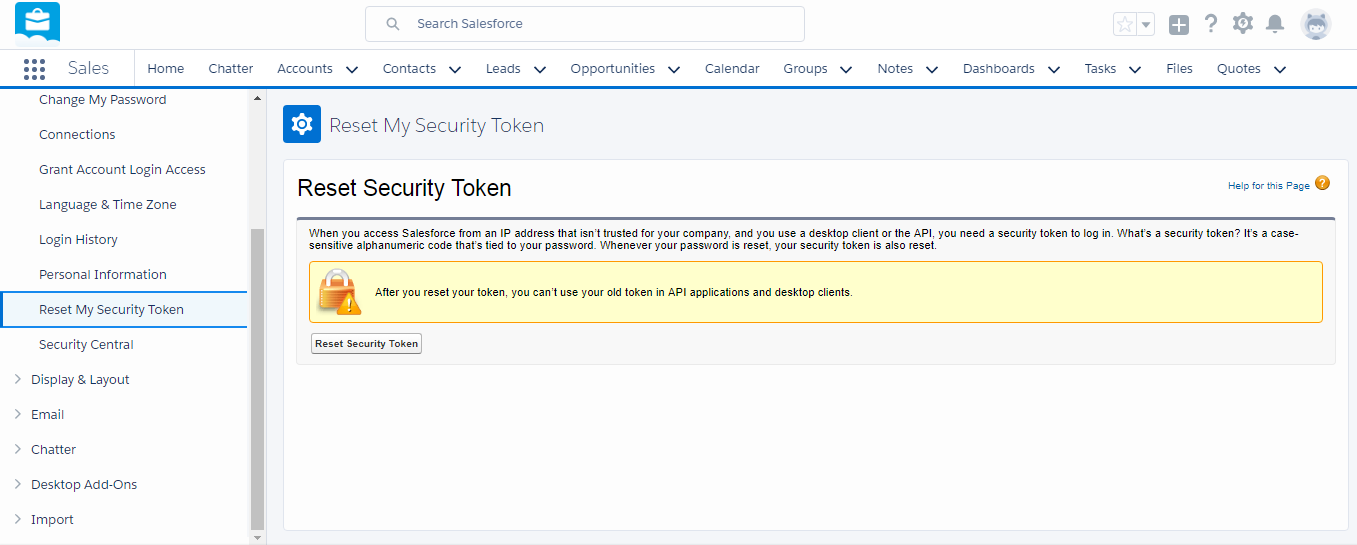Viewport: 1357px width, 545px height.
Task: Select Grant Account Login Access
Action: coord(122,170)
